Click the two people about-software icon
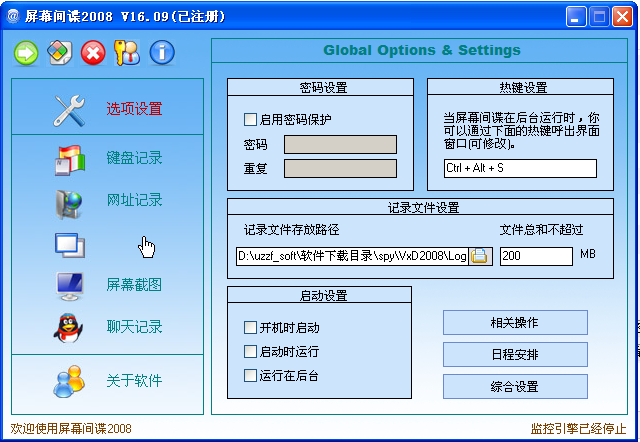Image resolution: width=640 pixels, height=442 pixels. (69, 381)
